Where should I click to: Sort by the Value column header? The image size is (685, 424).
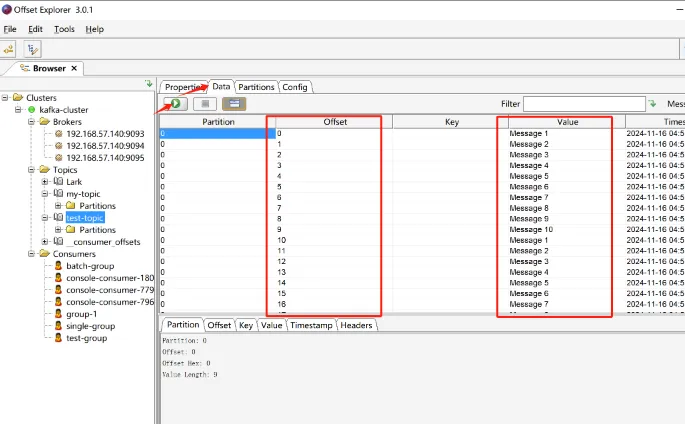point(567,122)
